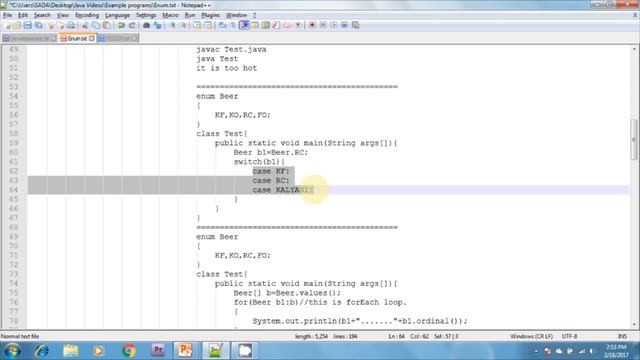Click the Close All toolbar icon
The image size is (640, 360).
(61, 25)
